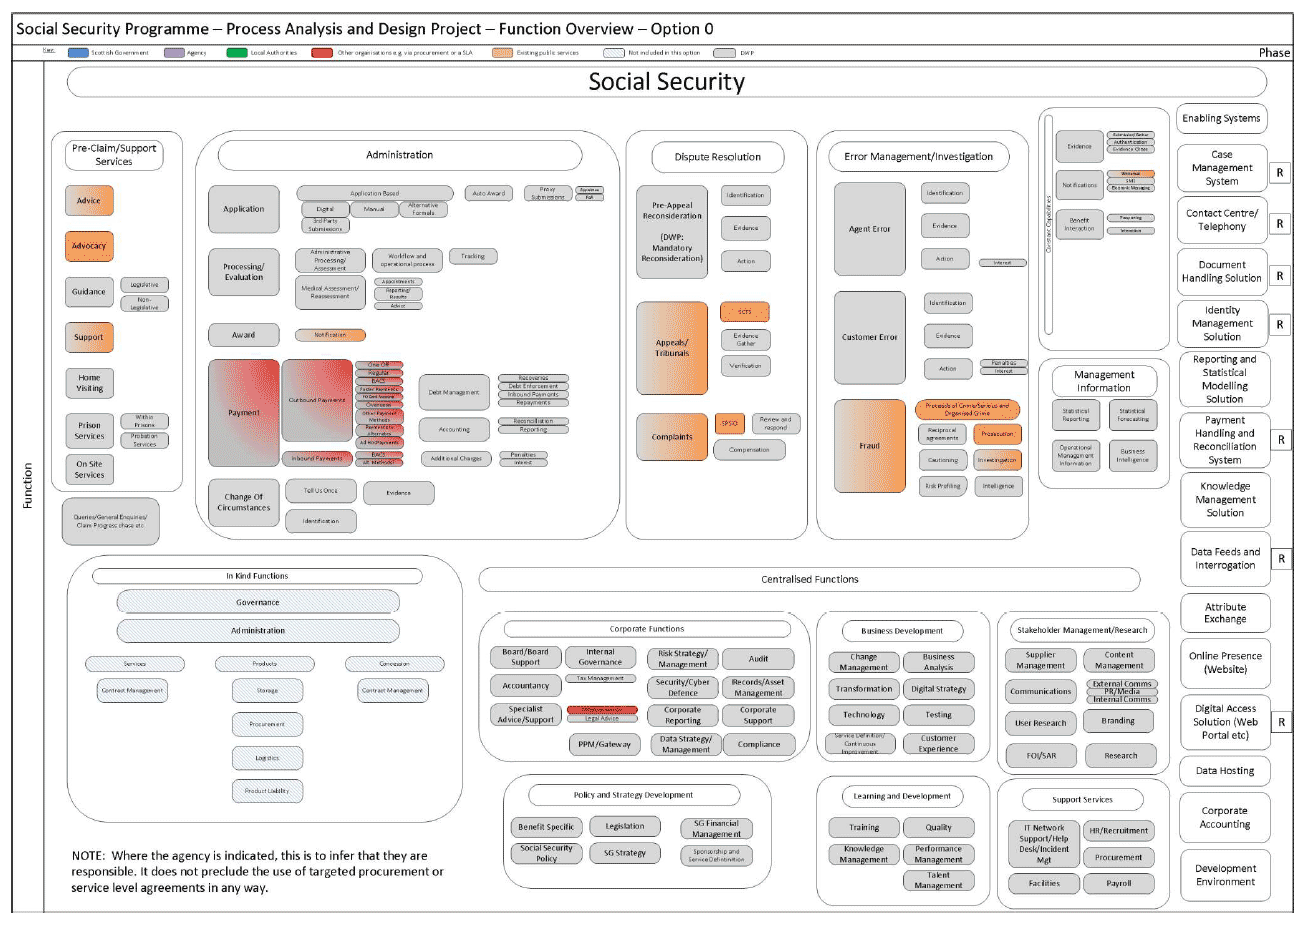The width and height of the screenshot is (1307, 925).
Task: Select the SG Strategy box
Action: click(x=625, y=853)
